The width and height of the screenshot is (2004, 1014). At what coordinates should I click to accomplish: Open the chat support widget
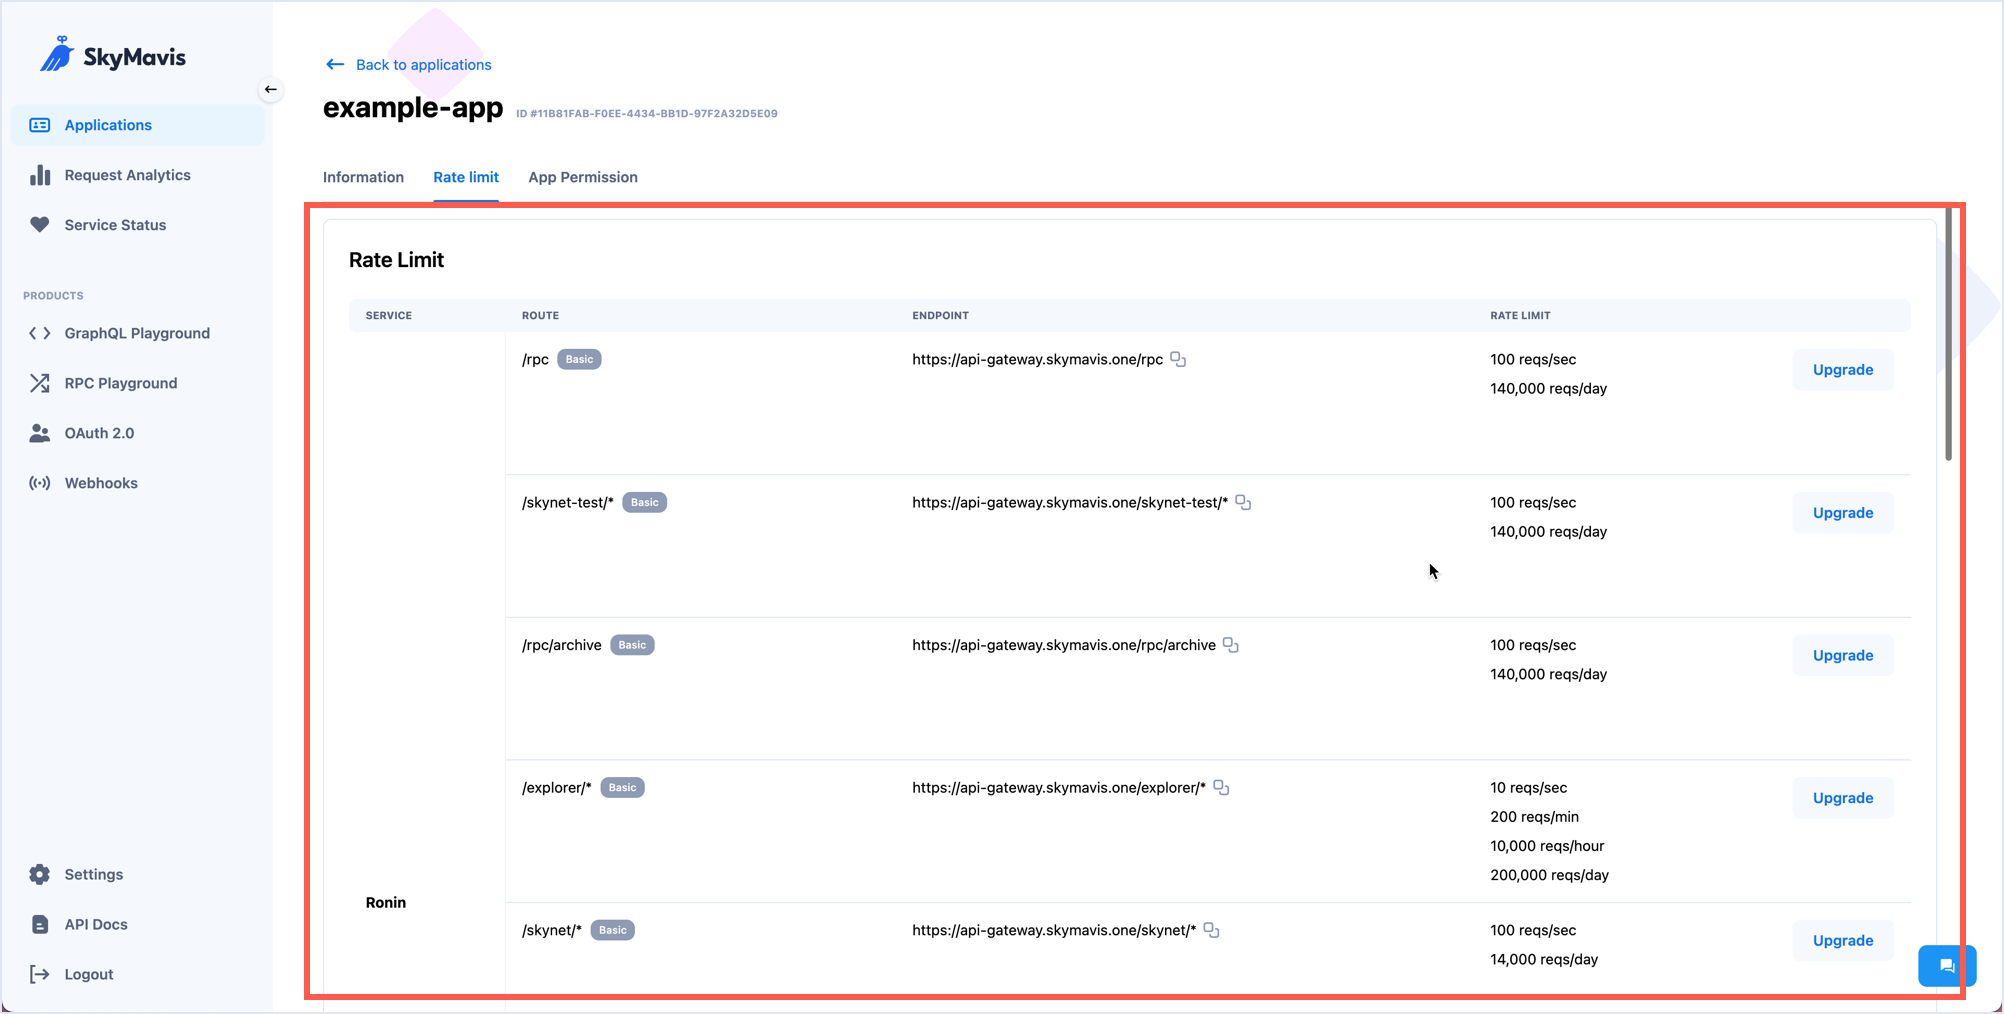1947,966
